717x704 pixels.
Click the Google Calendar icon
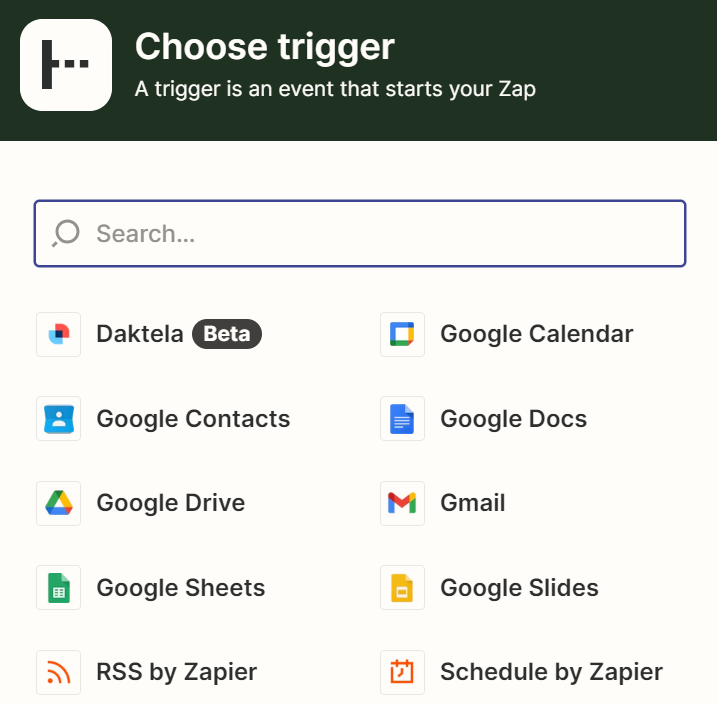pyautogui.click(x=402, y=334)
